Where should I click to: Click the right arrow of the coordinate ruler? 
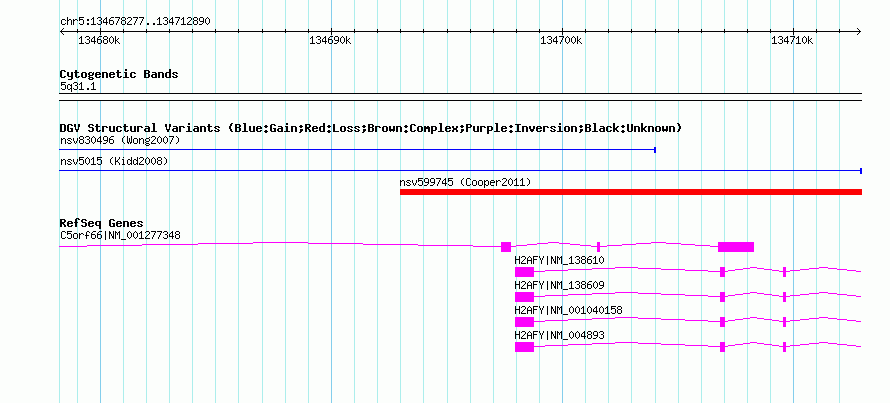859,32
